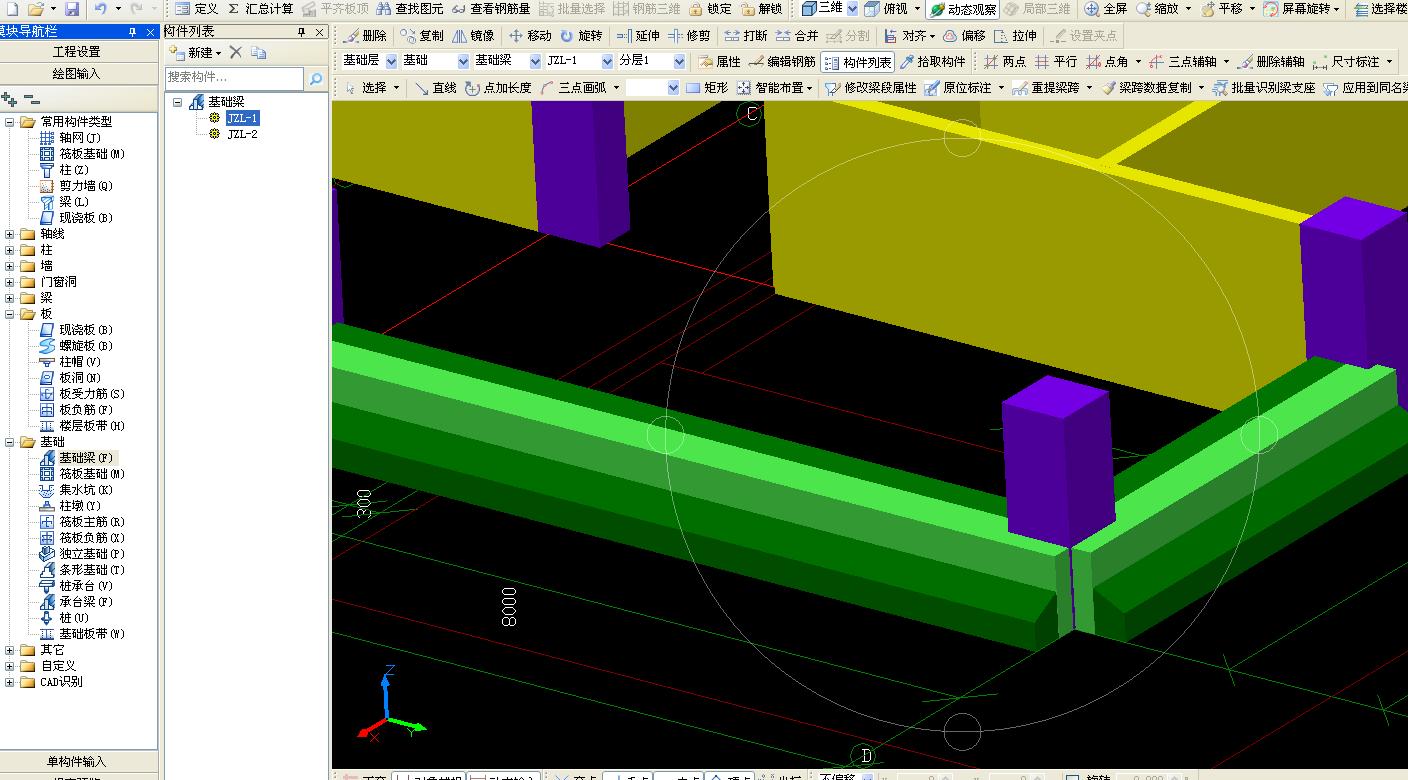Screen dimensions: 1408x780
Task: Select the 点加长度 drawing tool
Action: pyautogui.click(x=498, y=88)
